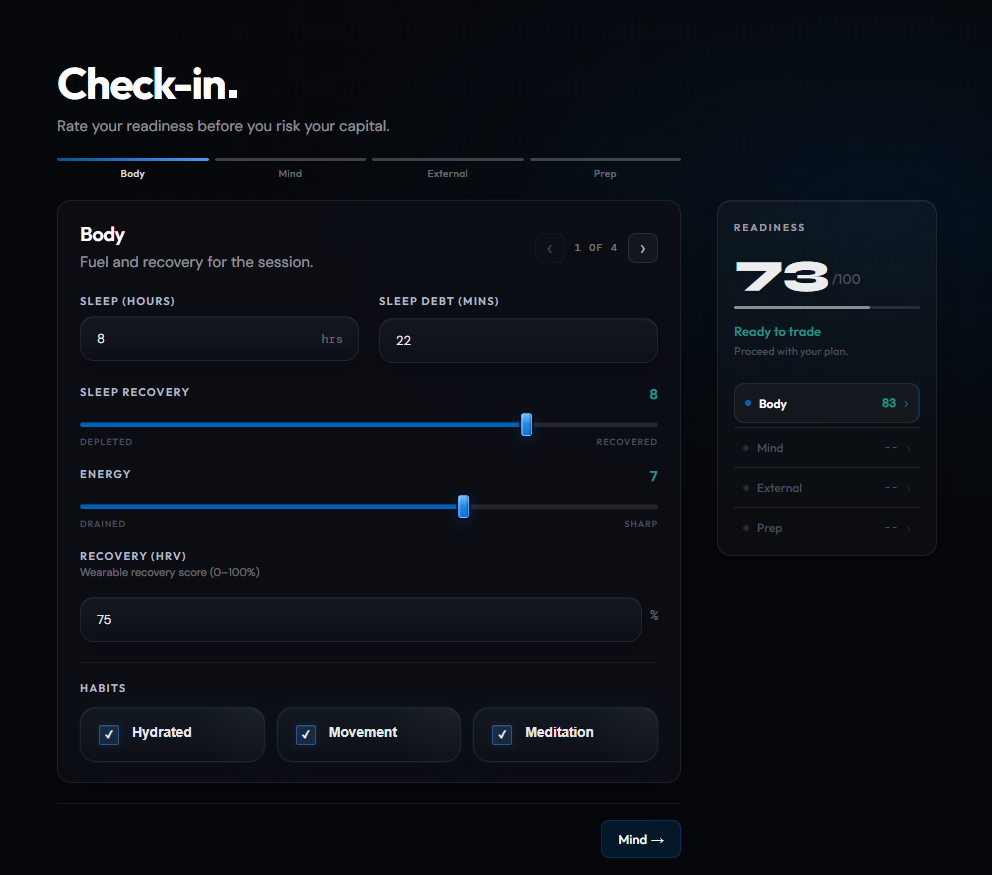Screen dimensions: 992x875
Task: Click the Sleep hours input field
Action: coord(219,338)
